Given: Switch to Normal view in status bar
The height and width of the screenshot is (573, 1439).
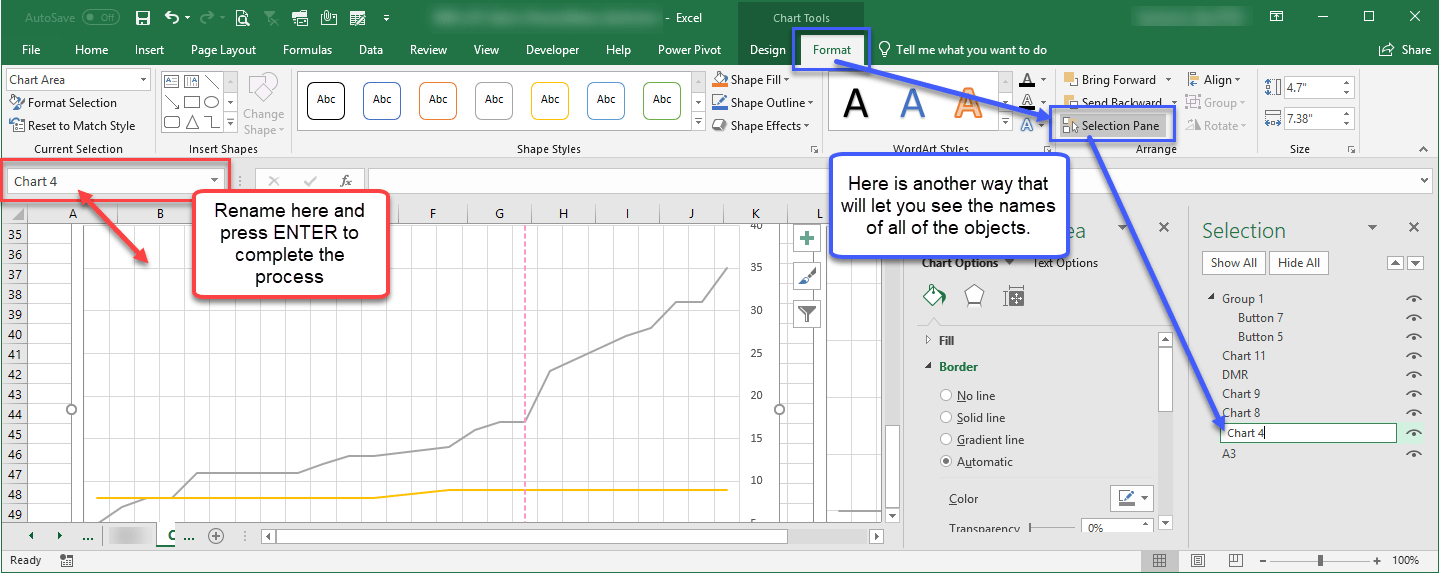Looking at the screenshot, I should (x=1159, y=560).
